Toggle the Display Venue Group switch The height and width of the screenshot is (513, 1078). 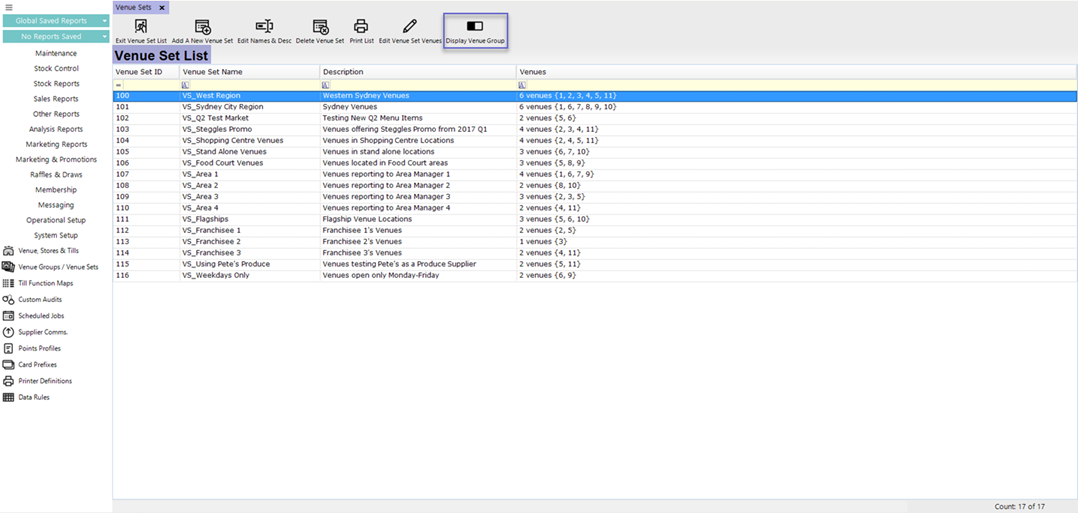[x=475, y=27]
